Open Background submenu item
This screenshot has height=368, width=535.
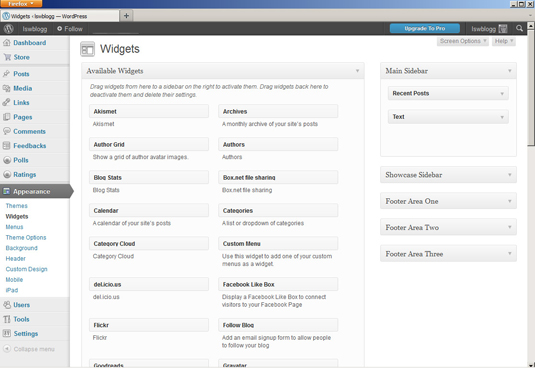tap(21, 248)
